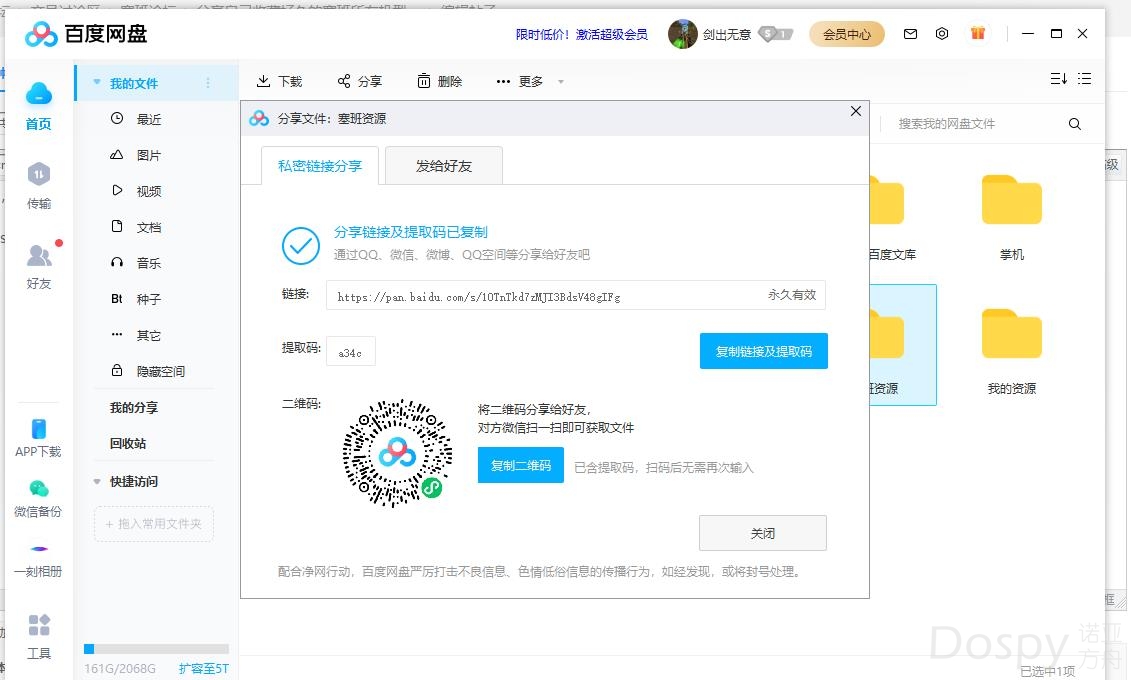Open 文档 documents category
Image resolution: width=1131 pixels, height=680 pixels.
click(x=149, y=227)
